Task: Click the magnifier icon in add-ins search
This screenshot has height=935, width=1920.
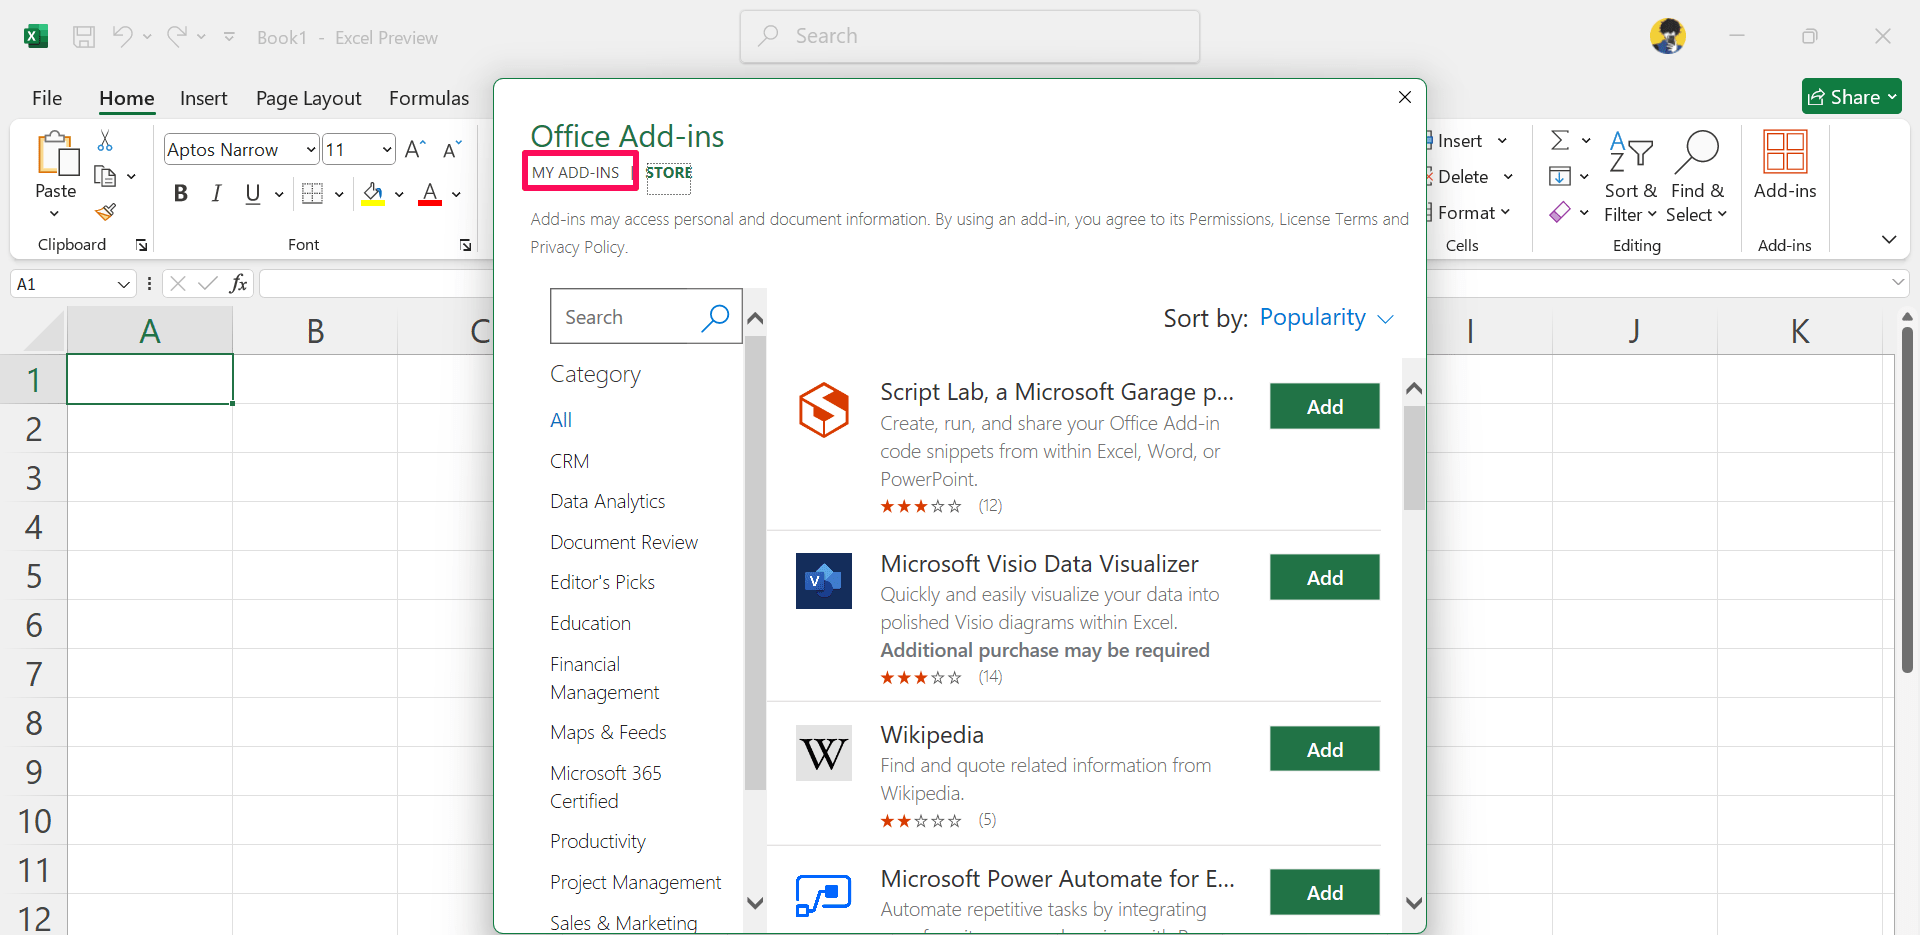Action: click(x=715, y=317)
